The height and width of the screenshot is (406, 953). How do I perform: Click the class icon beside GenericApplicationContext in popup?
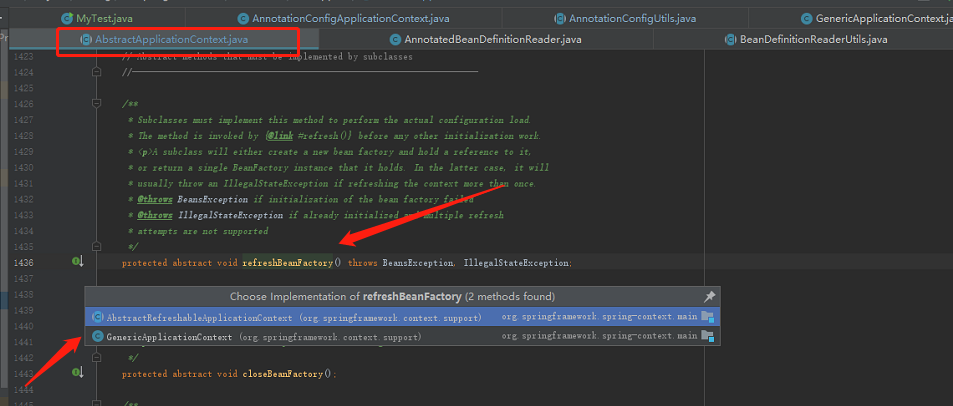pyautogui.click(x=97, y=336)
